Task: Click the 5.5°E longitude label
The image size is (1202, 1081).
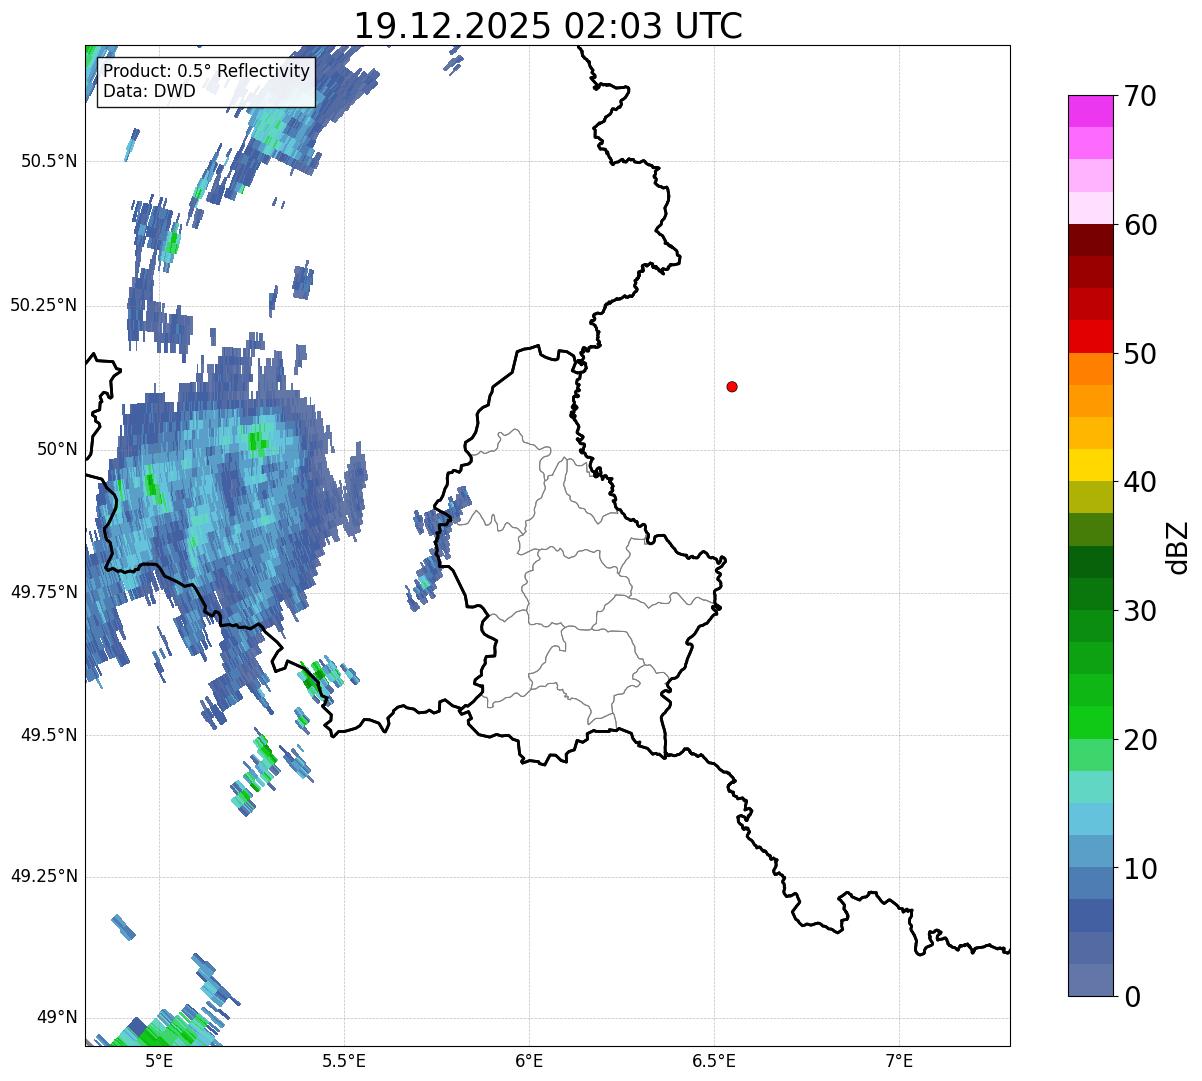Action: tap(344, 1061)
